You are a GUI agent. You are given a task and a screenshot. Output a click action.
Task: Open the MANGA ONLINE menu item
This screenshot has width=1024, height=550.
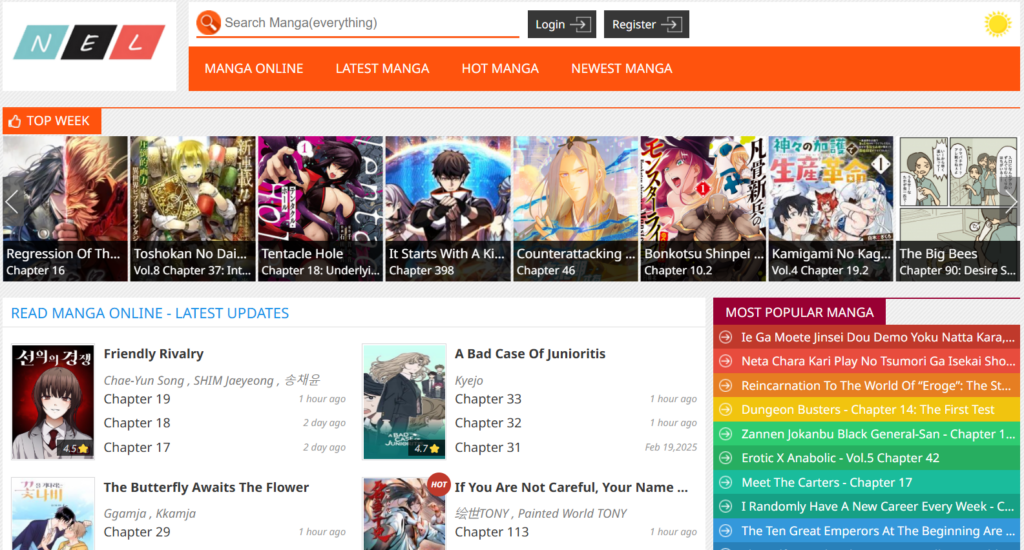(253, 69)
